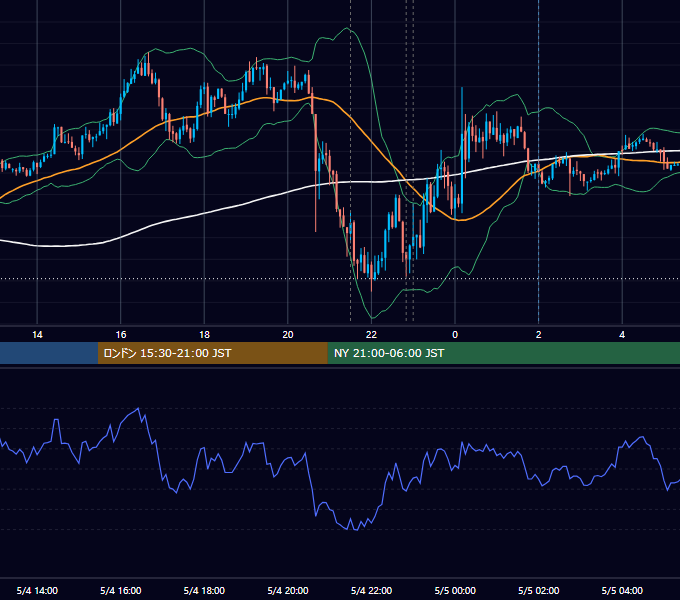
Task: Click the London session bar 15:30-21:00 JST
Action: point(212,353)
